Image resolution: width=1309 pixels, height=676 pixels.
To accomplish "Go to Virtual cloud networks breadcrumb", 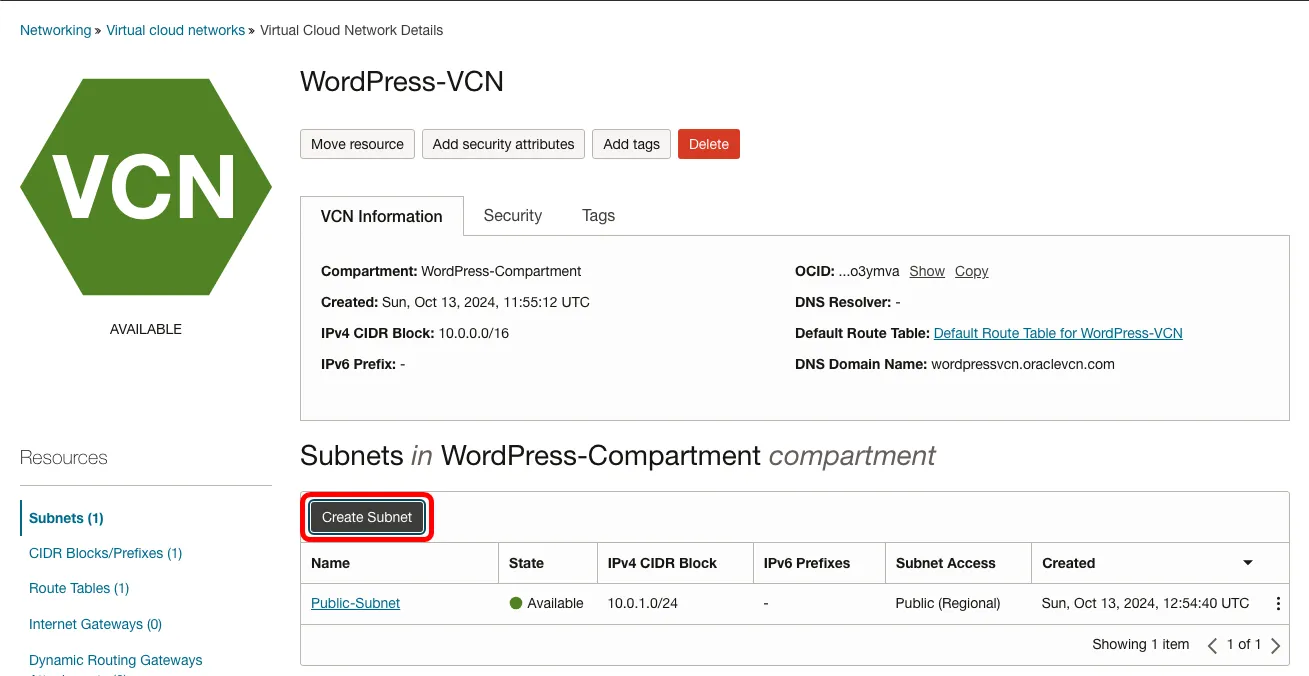I will 176,30.
